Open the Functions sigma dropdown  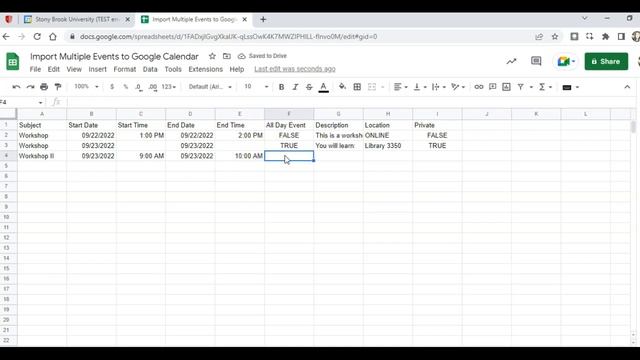coord(545,87)
